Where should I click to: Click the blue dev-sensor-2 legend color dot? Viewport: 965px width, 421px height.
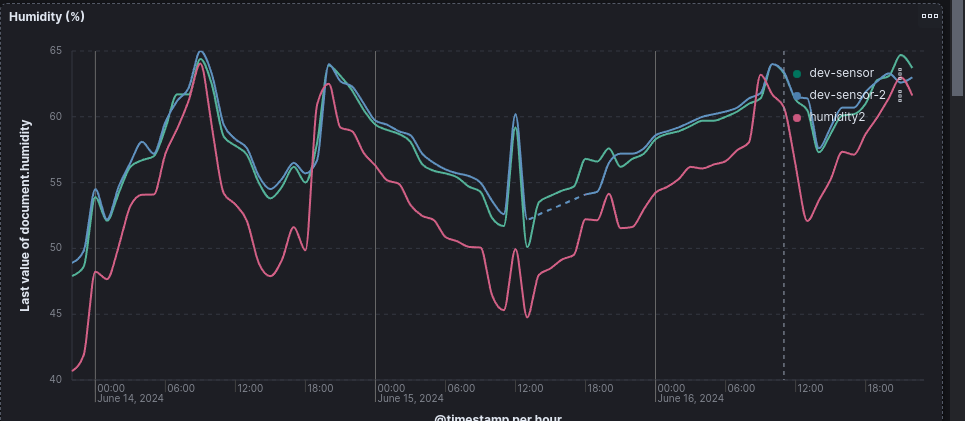797,95
